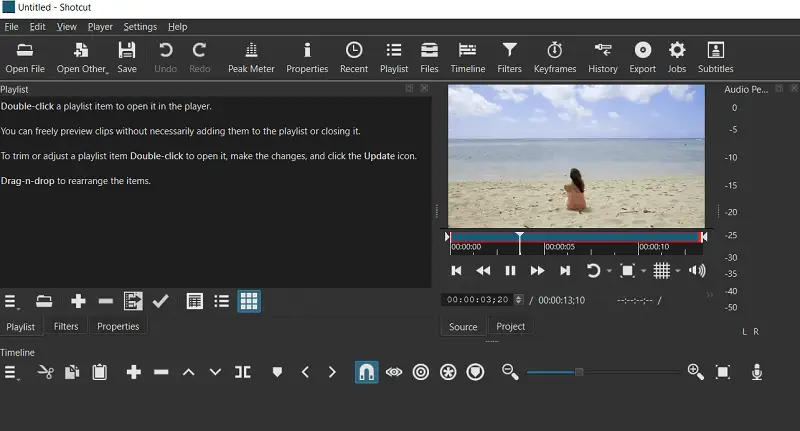The height and width of the screenshot is (431, 800).
Task: Select the Properties tab below playlist panel
Action: (118, 326)
